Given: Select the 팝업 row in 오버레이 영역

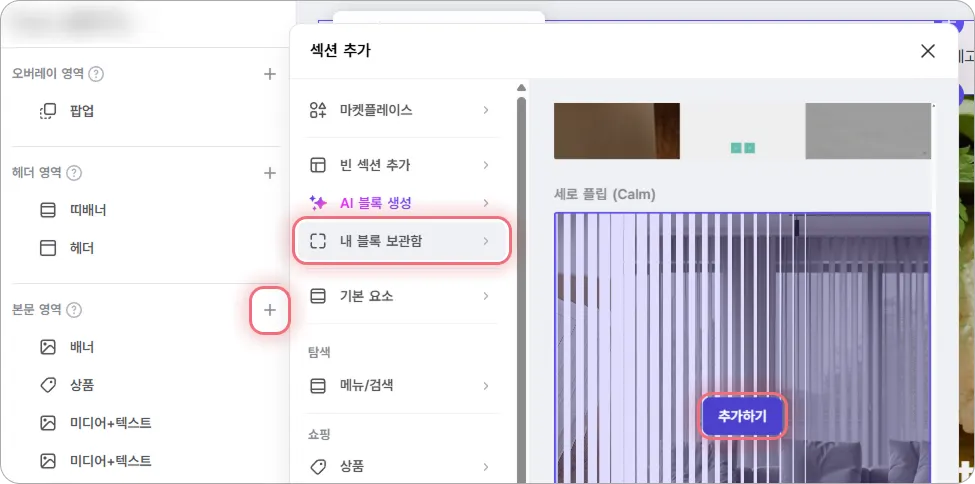Looking at the screenshot, I should 144,111.
